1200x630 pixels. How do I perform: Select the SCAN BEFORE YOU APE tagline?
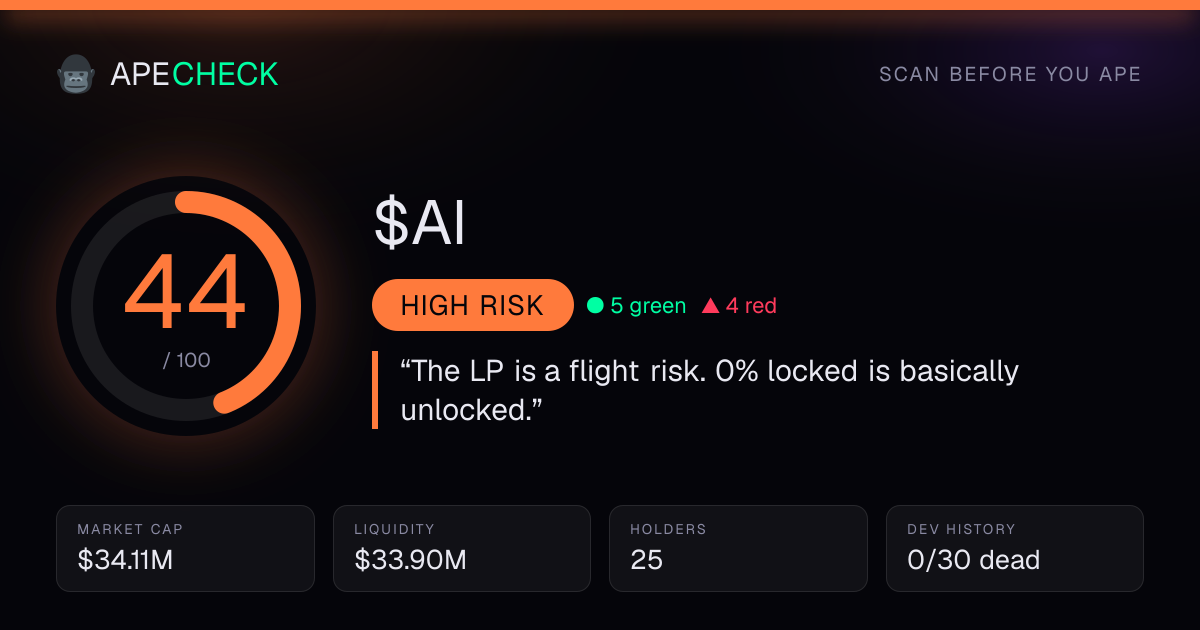coord(1010,75)
